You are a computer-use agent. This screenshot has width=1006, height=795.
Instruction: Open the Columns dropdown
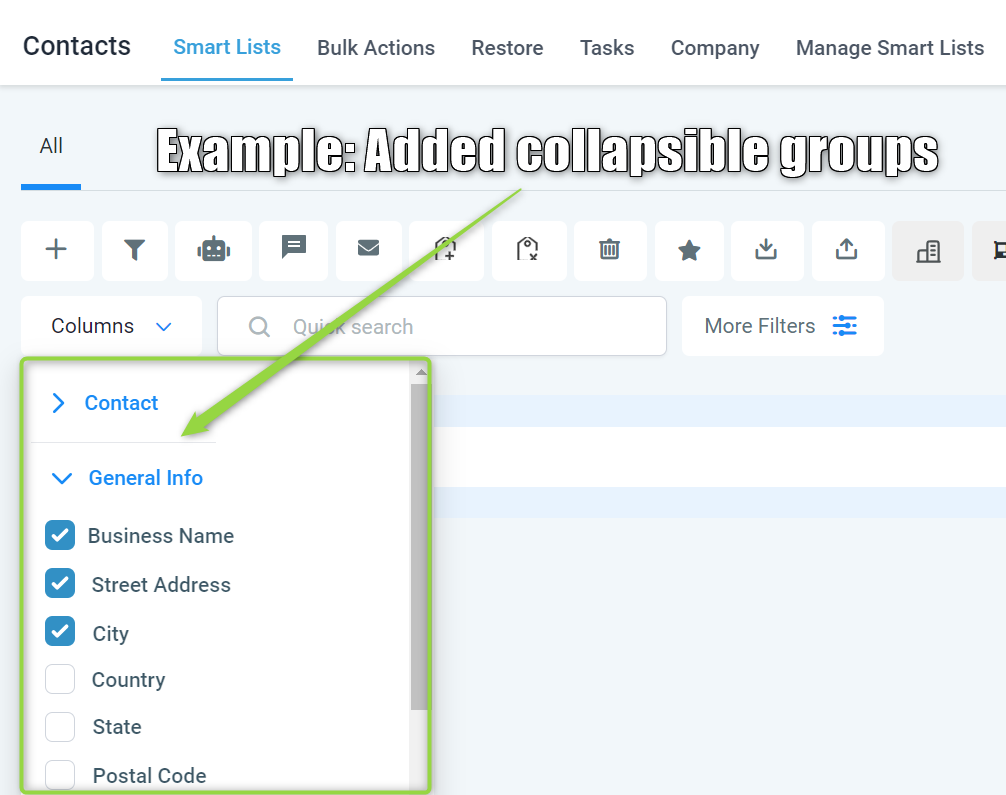112,326
